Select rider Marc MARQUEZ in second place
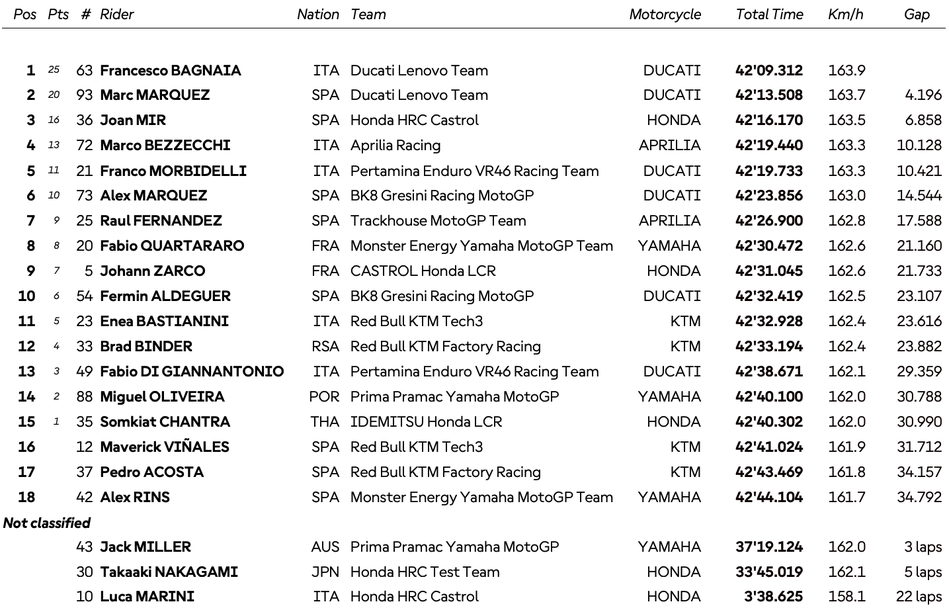The height and width of the screenshot is (608, 949). (x=155, y=96)
